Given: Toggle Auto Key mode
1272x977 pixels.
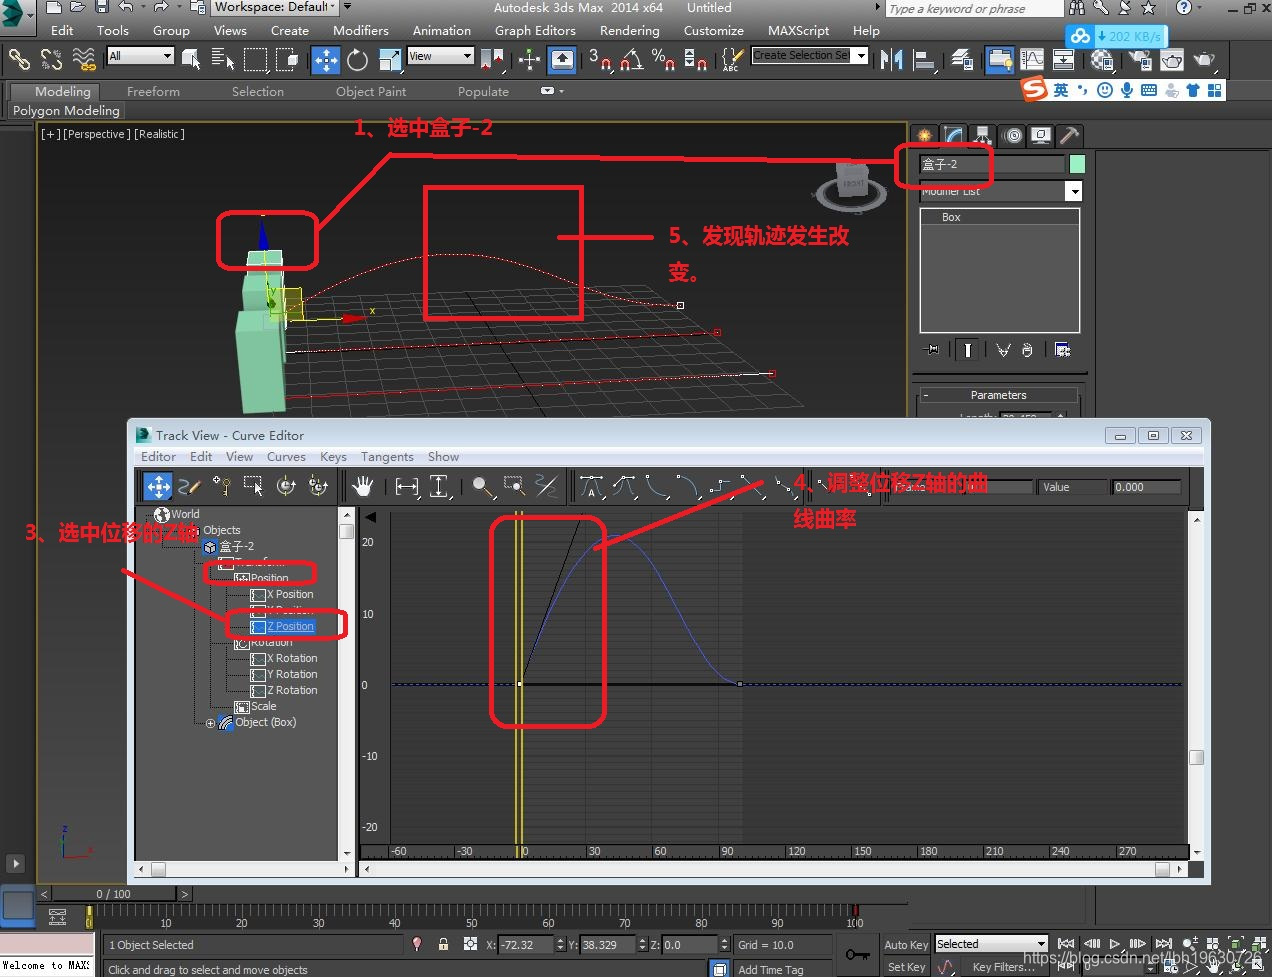Looking at the screenshot, I should point(906,944).
